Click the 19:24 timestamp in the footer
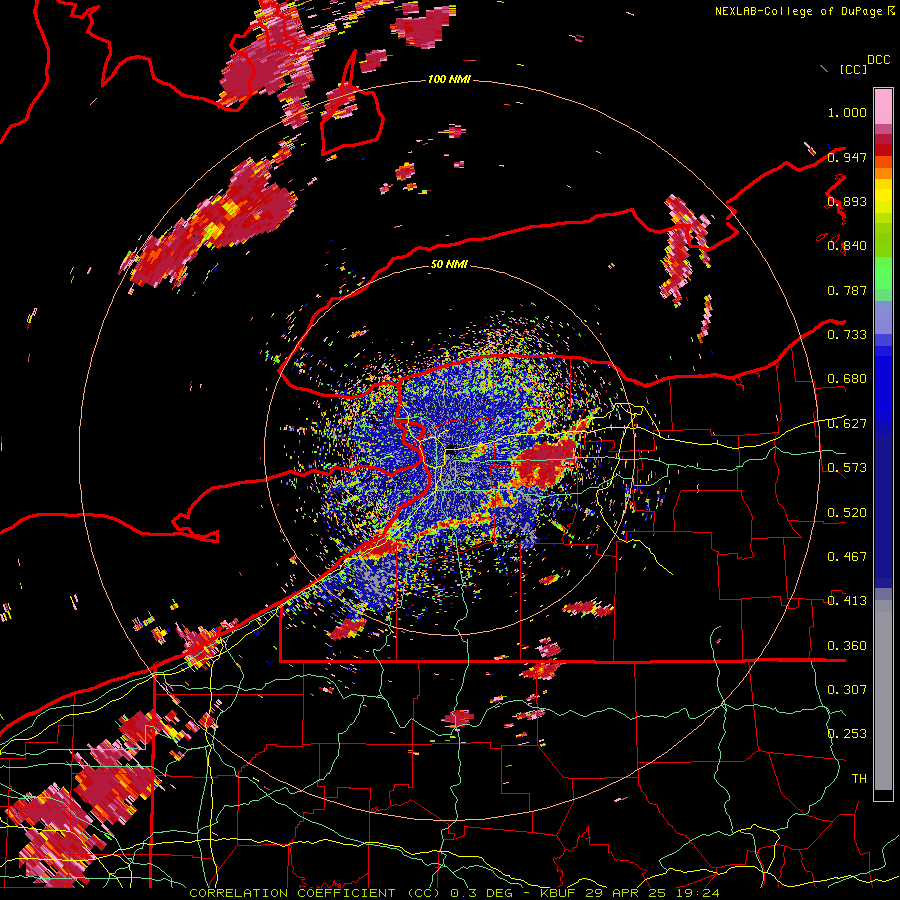This screenshot has width=900, height=900. (x=700, y=893)
